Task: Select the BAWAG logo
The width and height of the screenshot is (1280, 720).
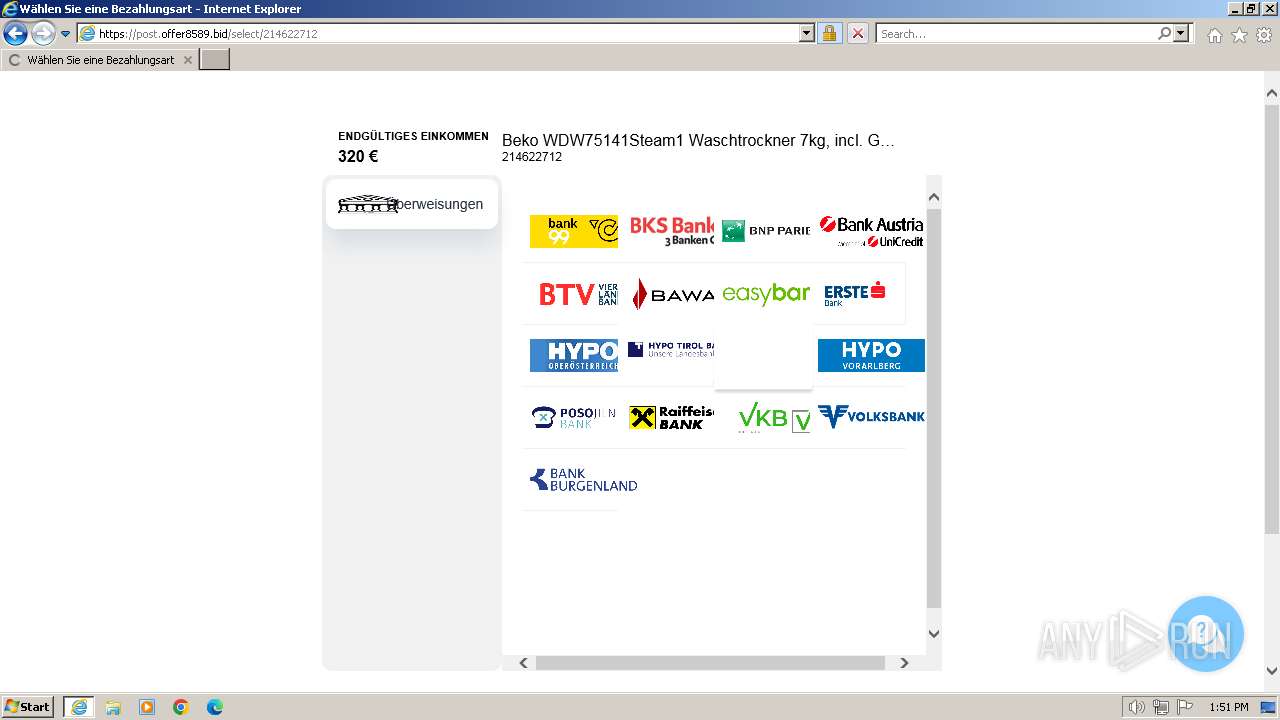Action: [x=671, y=294]
